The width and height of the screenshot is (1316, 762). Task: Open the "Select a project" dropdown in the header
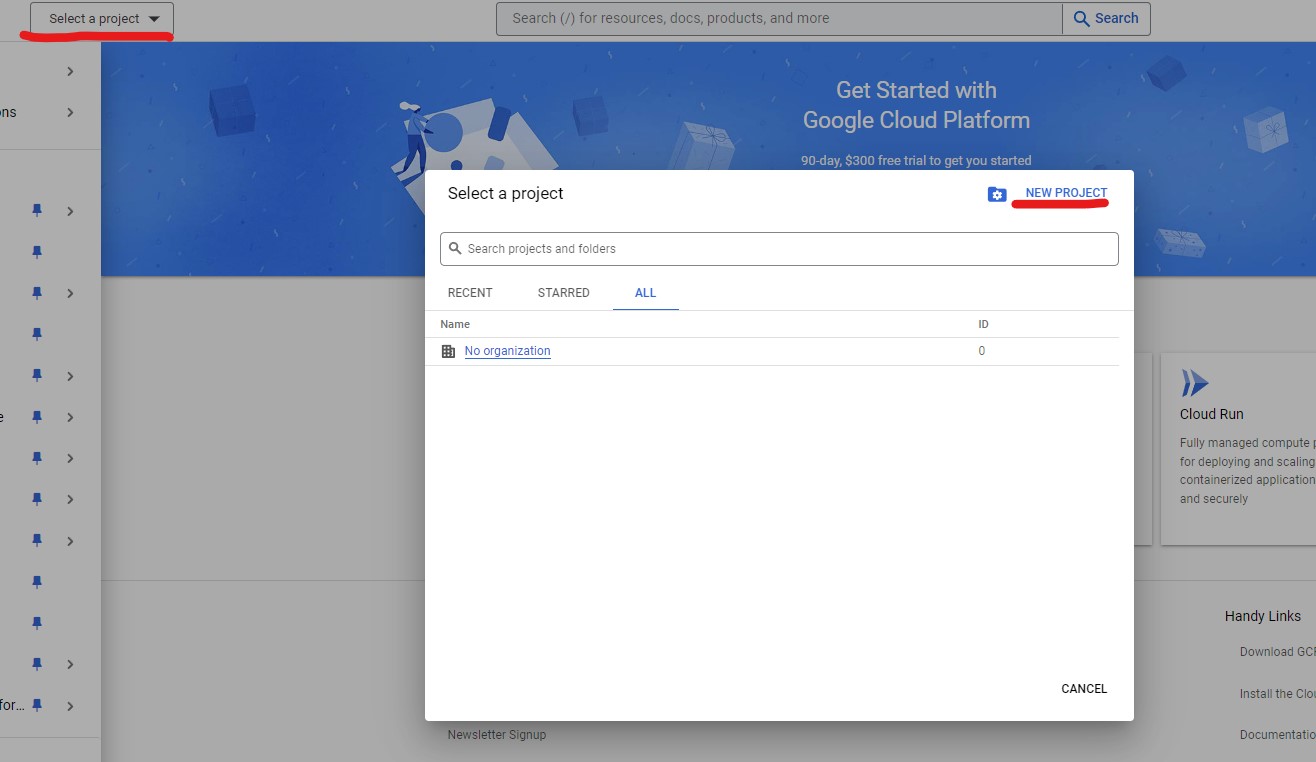(102, 19)
